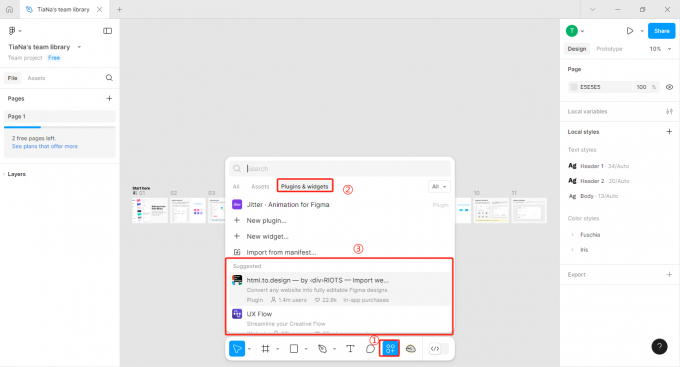This screenshot has height=367, width=680.
Task: Click the UX Flow widget icon
Action: [x=237, y=314]
